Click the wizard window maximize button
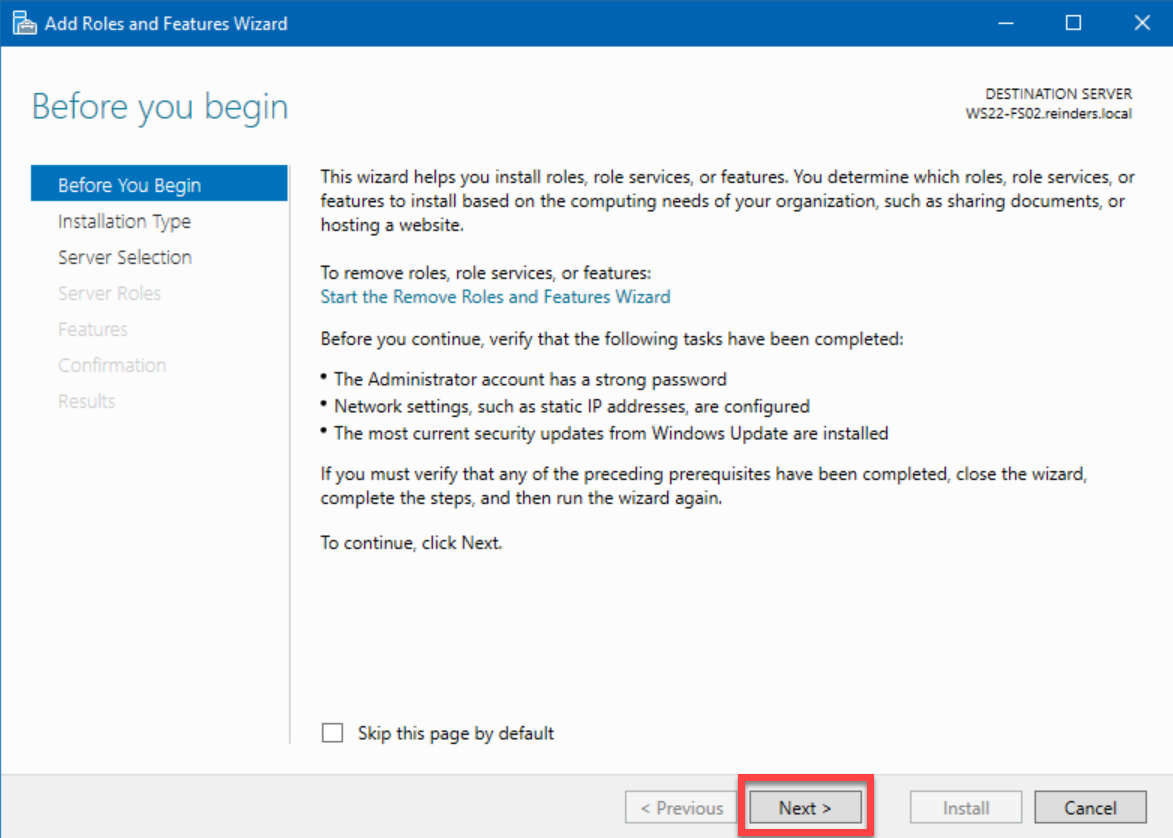 click(1073, 21)
